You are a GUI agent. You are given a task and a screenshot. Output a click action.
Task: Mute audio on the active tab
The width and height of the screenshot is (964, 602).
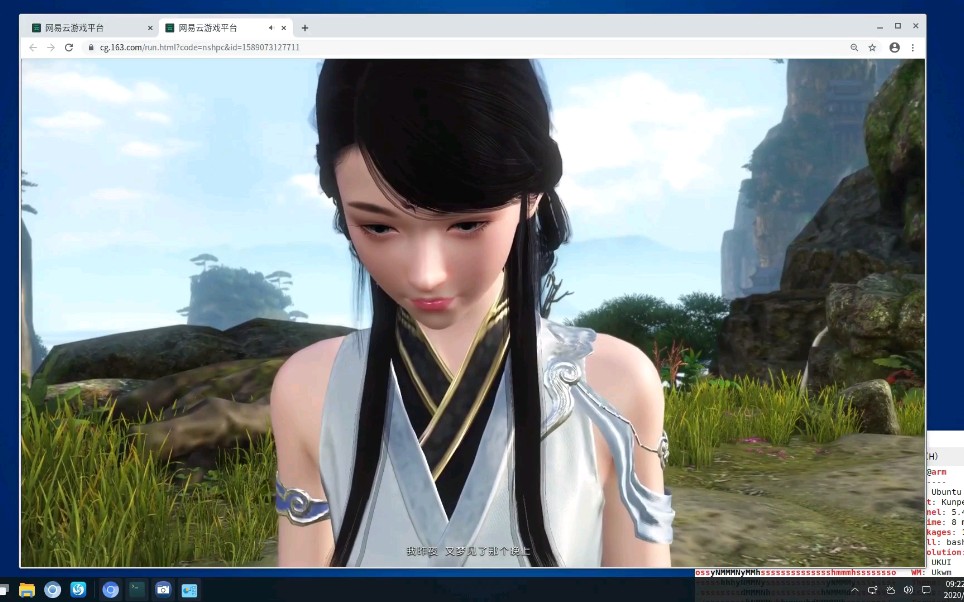pyautogui.click(x=271, y=28)
